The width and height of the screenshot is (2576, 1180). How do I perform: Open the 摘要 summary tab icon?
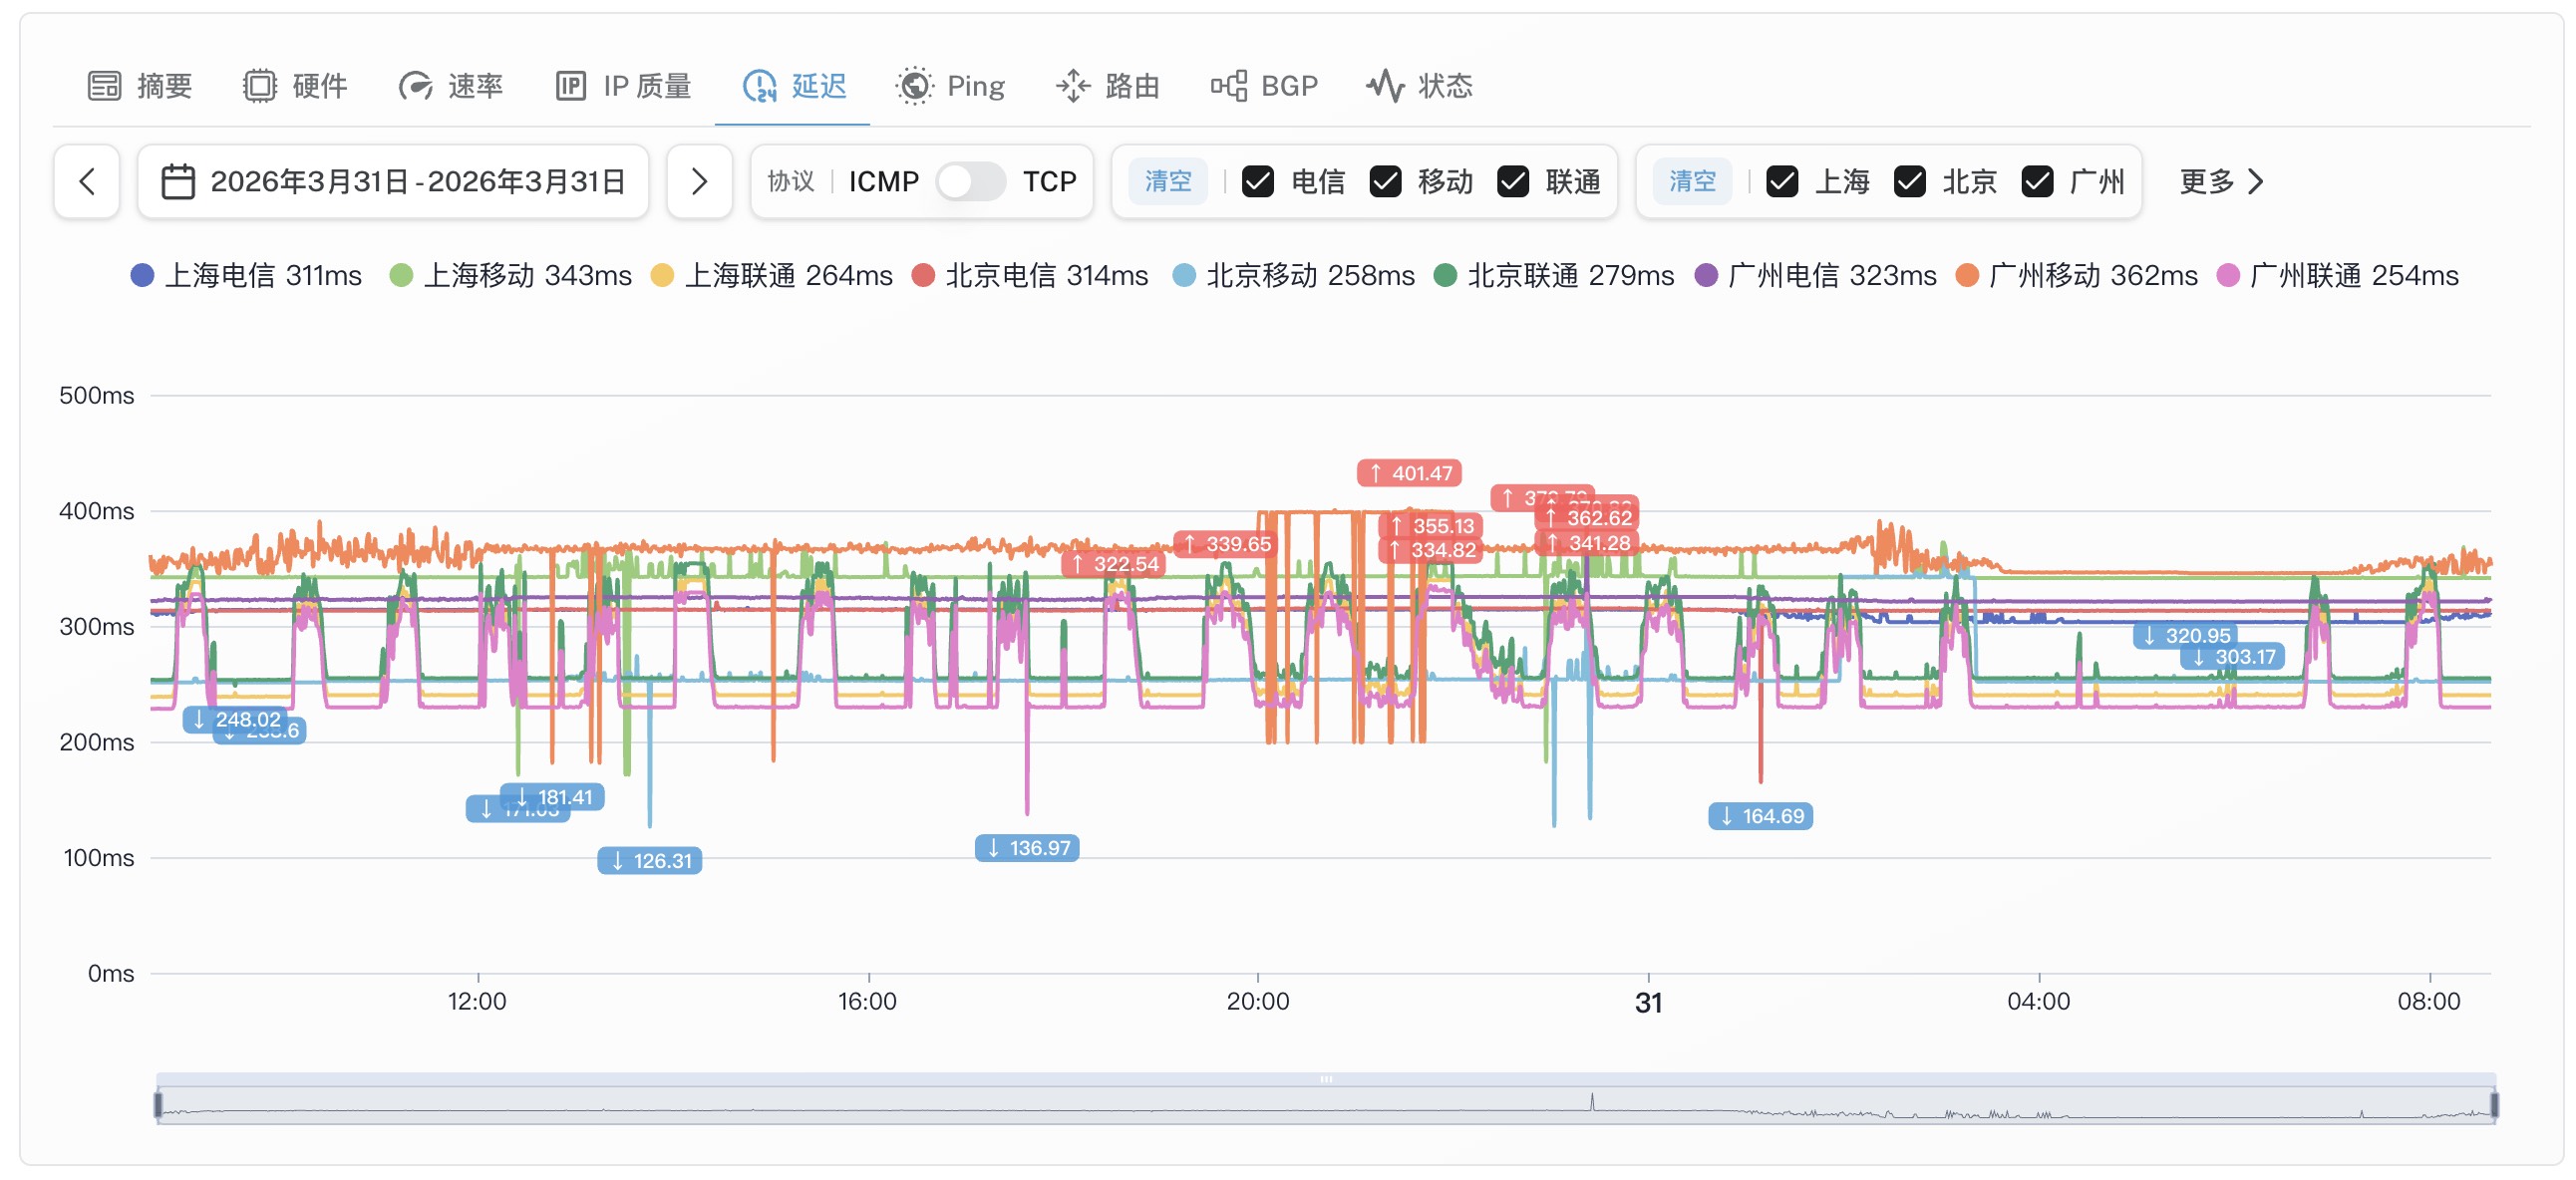pyautogui.click(x=104, y=86)
